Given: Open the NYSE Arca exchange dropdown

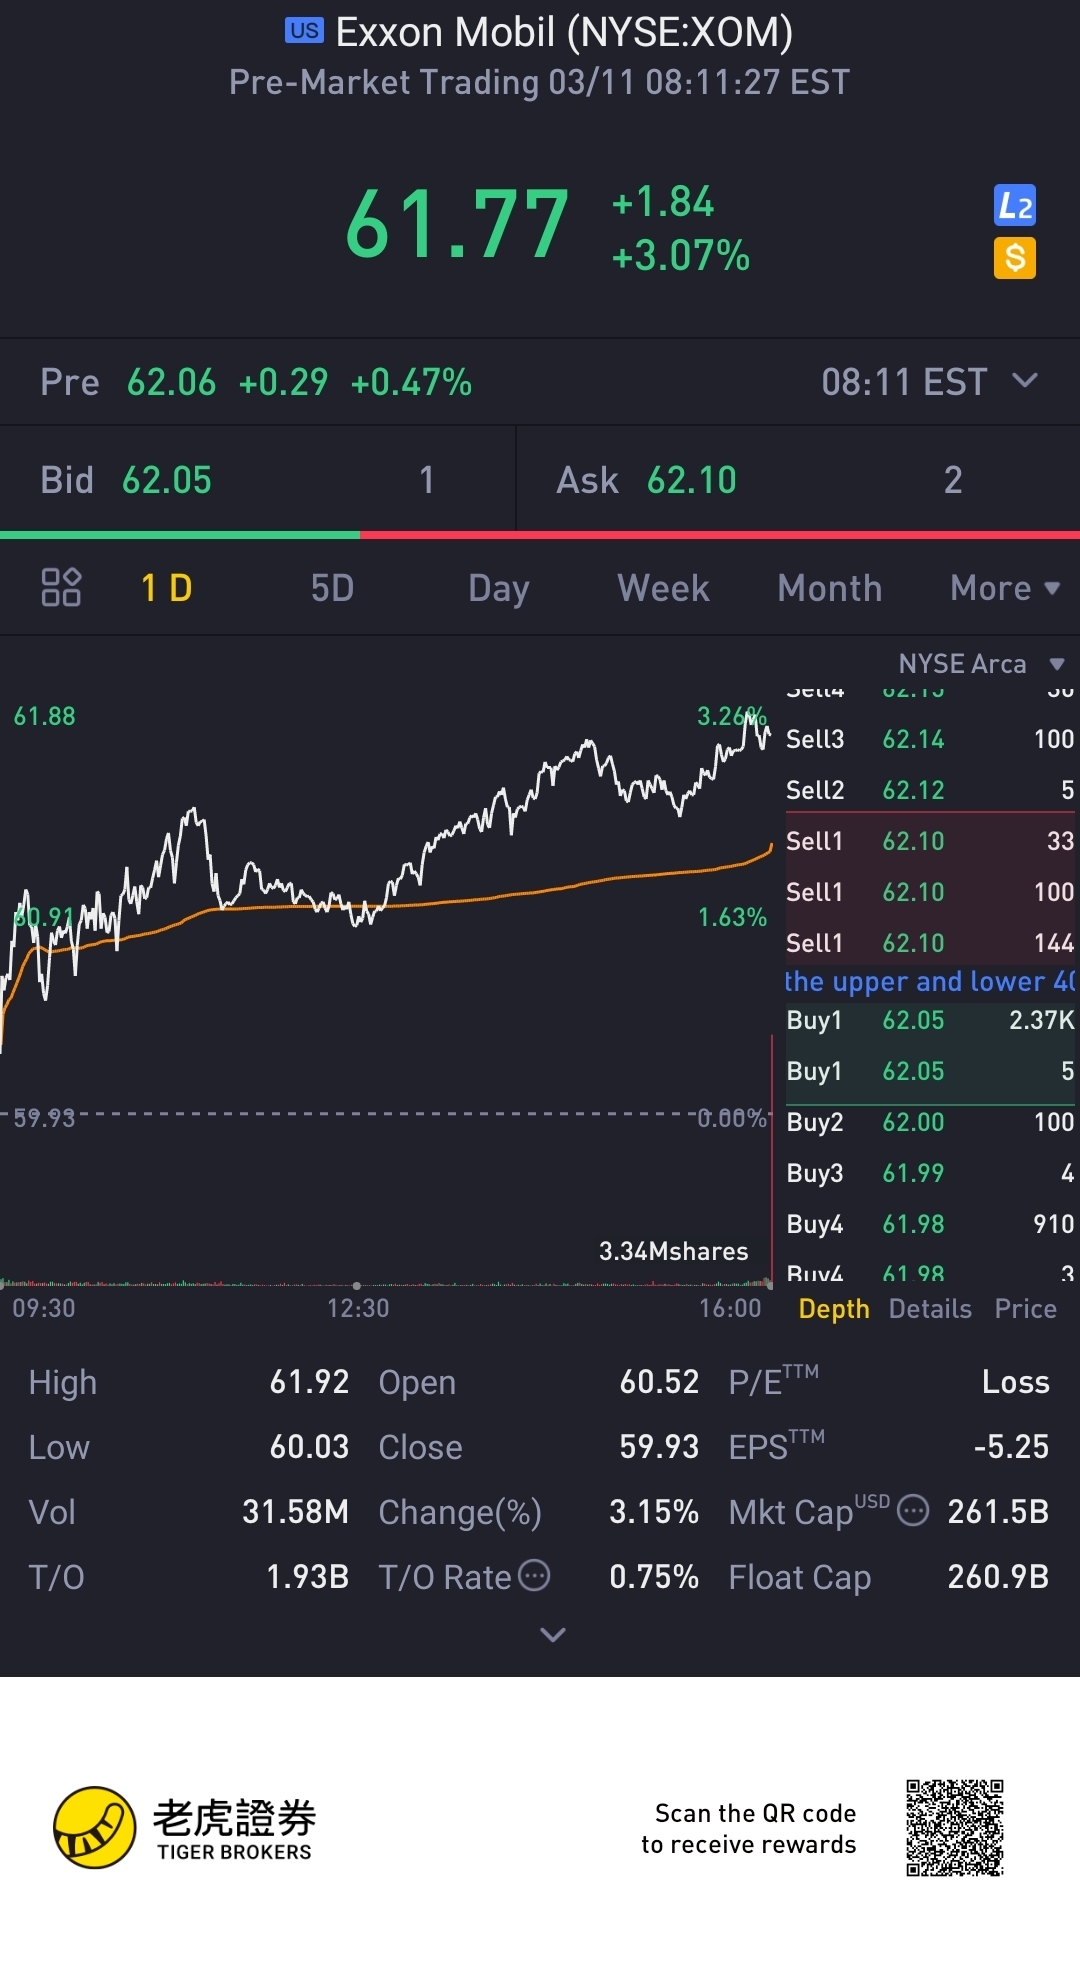Looking at the screenshot, I should pos(981,664).
